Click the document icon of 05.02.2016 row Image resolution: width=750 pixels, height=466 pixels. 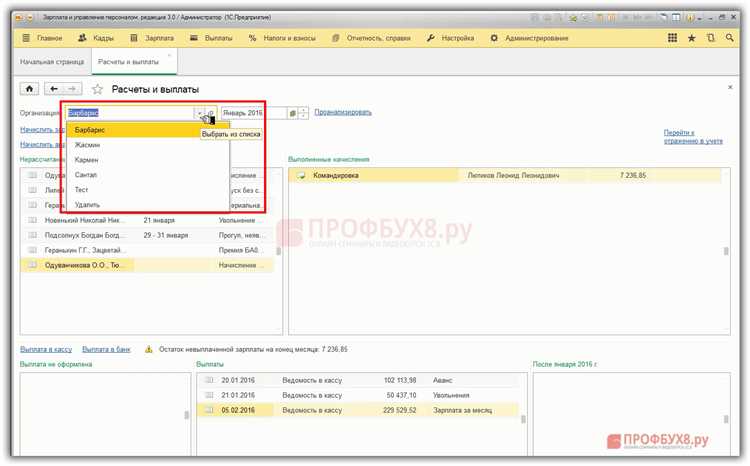pyautogui.click(x=209, y=410)
